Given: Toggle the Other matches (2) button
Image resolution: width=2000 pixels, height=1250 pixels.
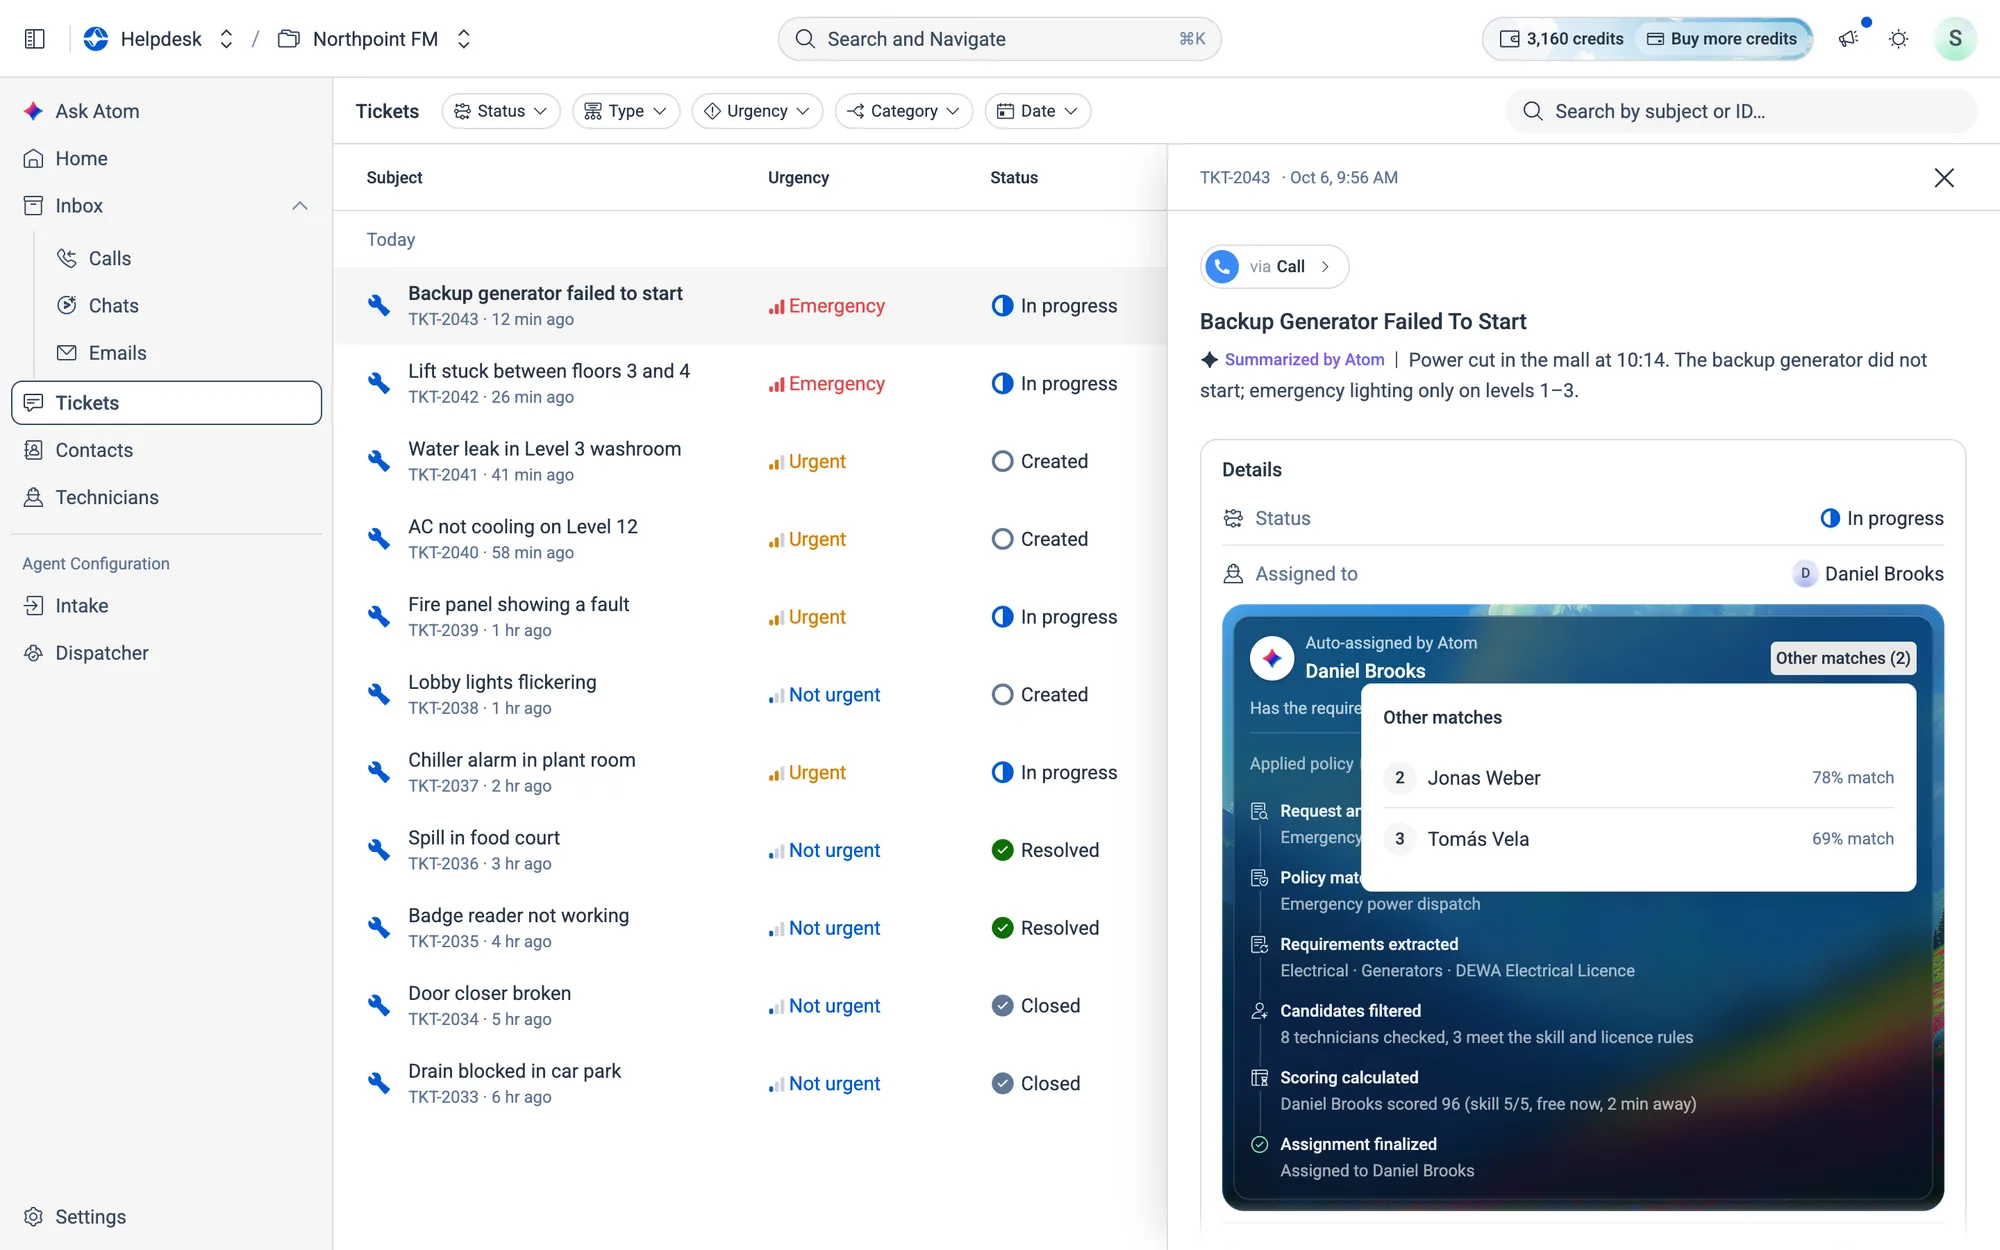Looking at the screenshot, I should tap(1843, 658).
